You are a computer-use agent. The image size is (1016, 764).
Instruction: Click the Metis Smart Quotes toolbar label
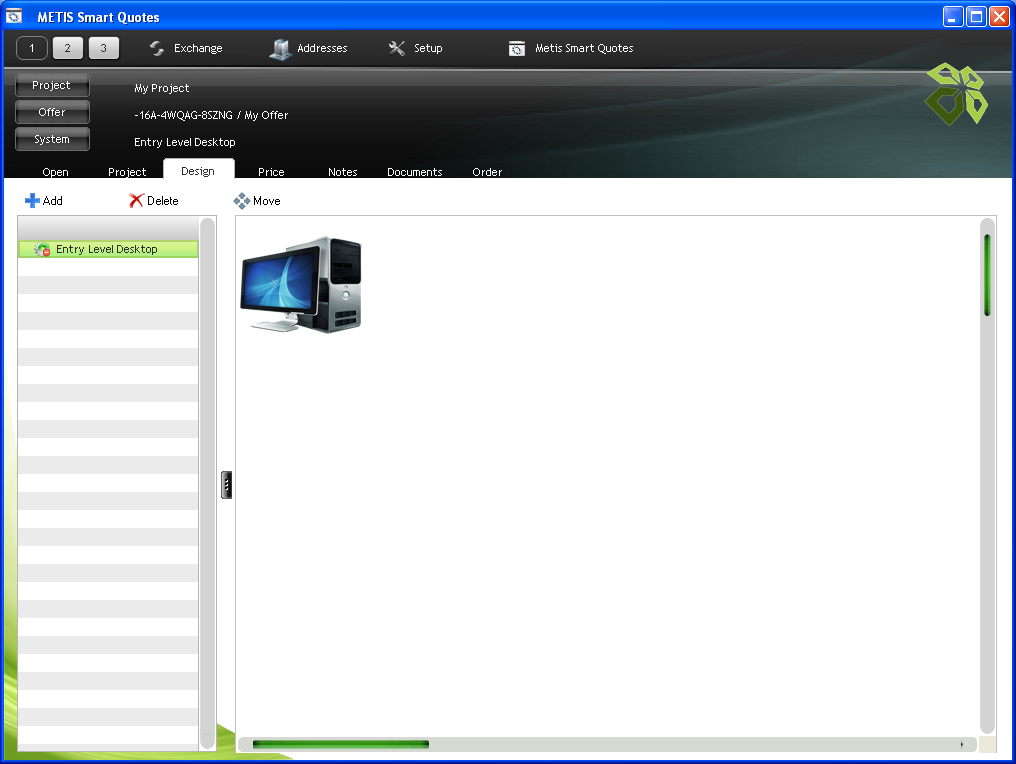(584, 48)
